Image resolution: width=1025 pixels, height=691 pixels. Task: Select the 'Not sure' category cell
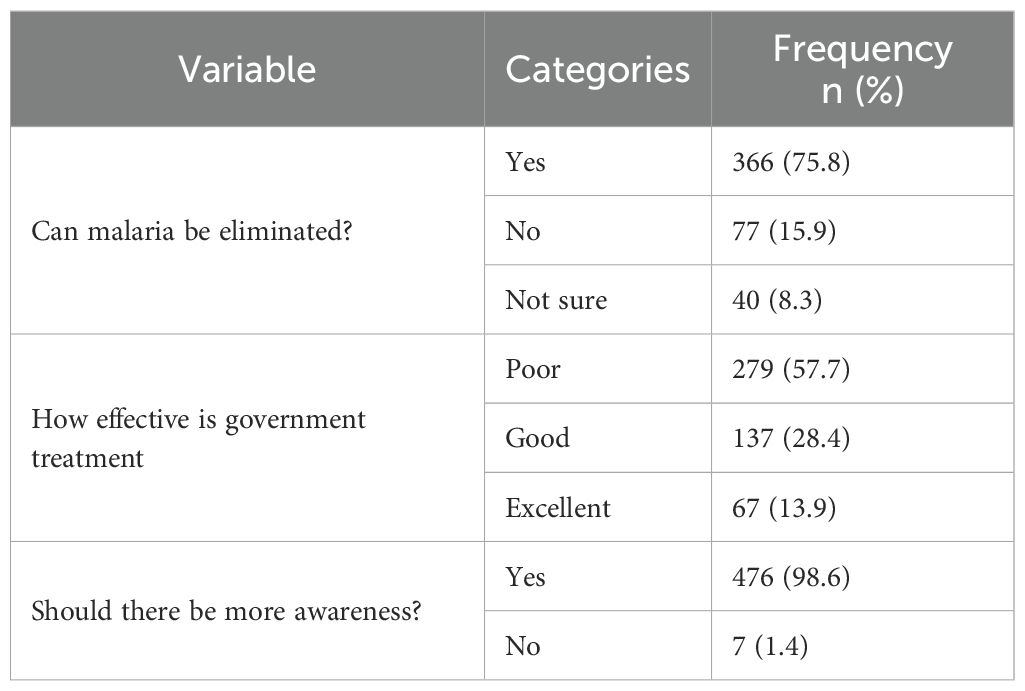coord(556,300)
